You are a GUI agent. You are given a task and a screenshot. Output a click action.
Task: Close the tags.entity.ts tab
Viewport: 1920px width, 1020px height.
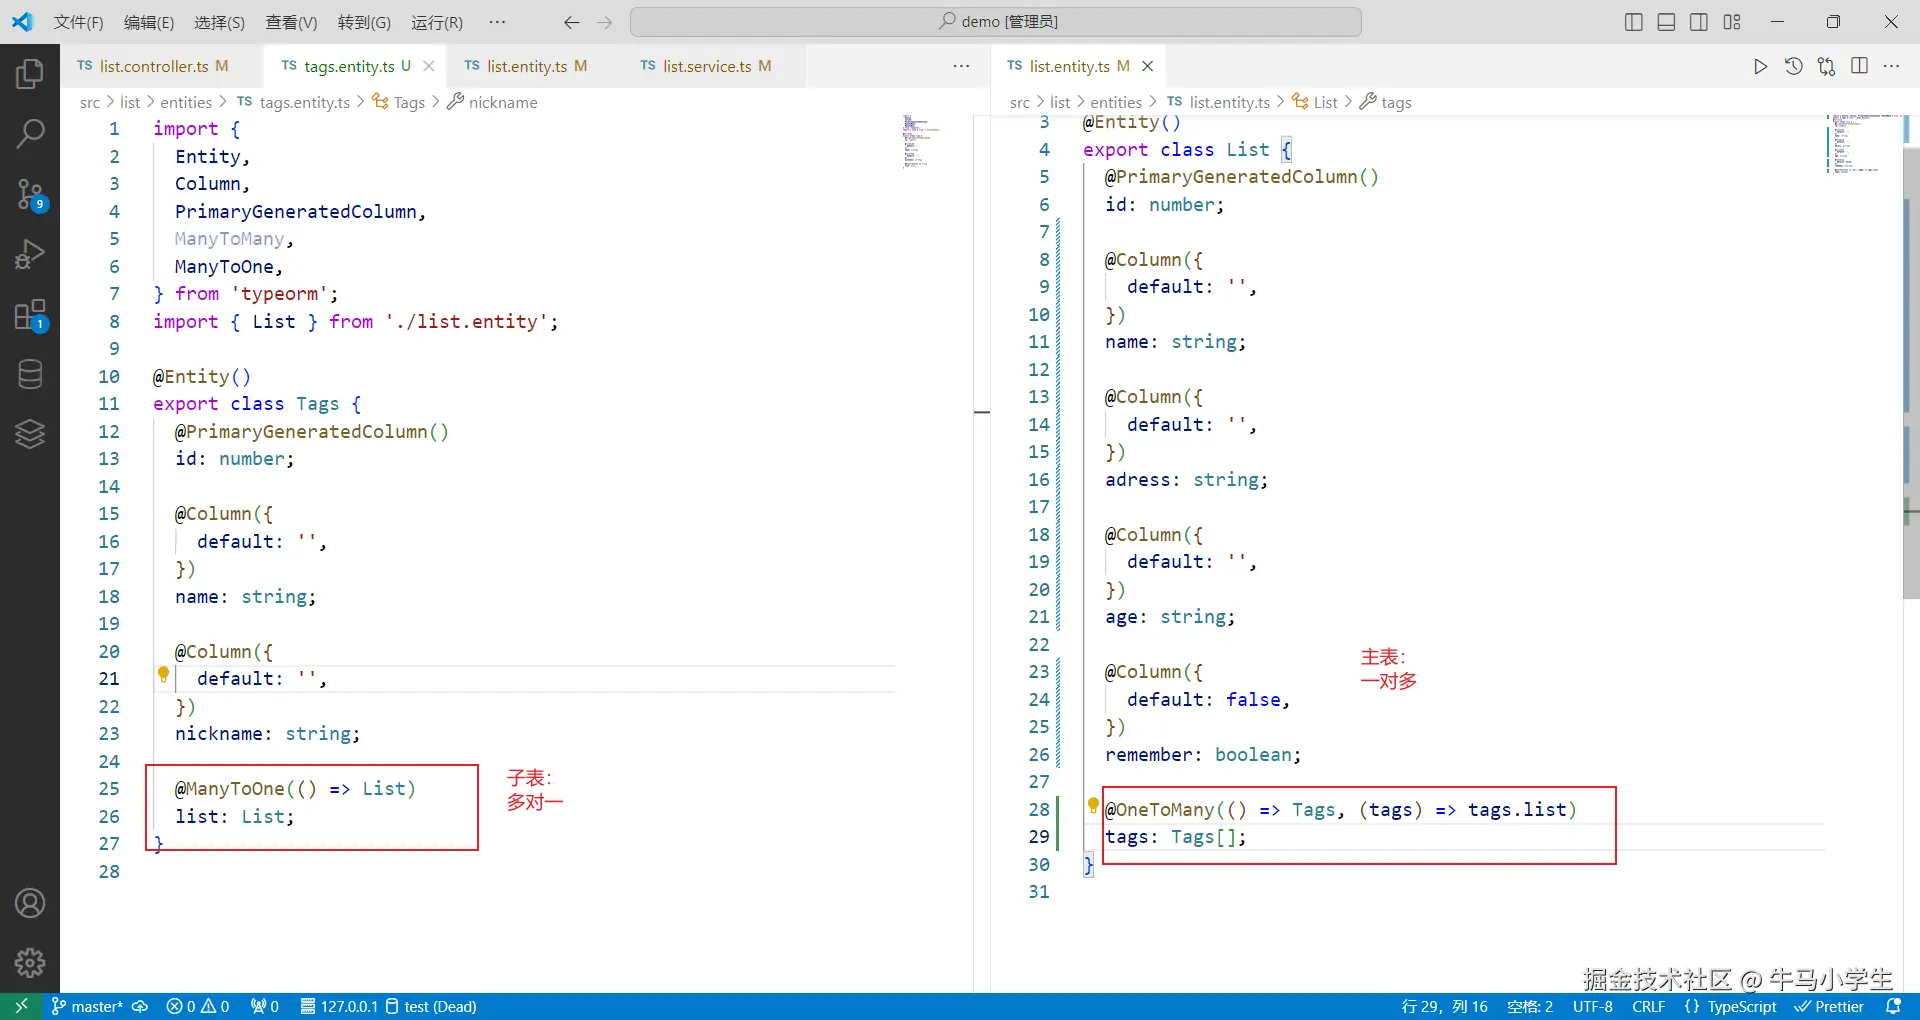click(429, 66)
